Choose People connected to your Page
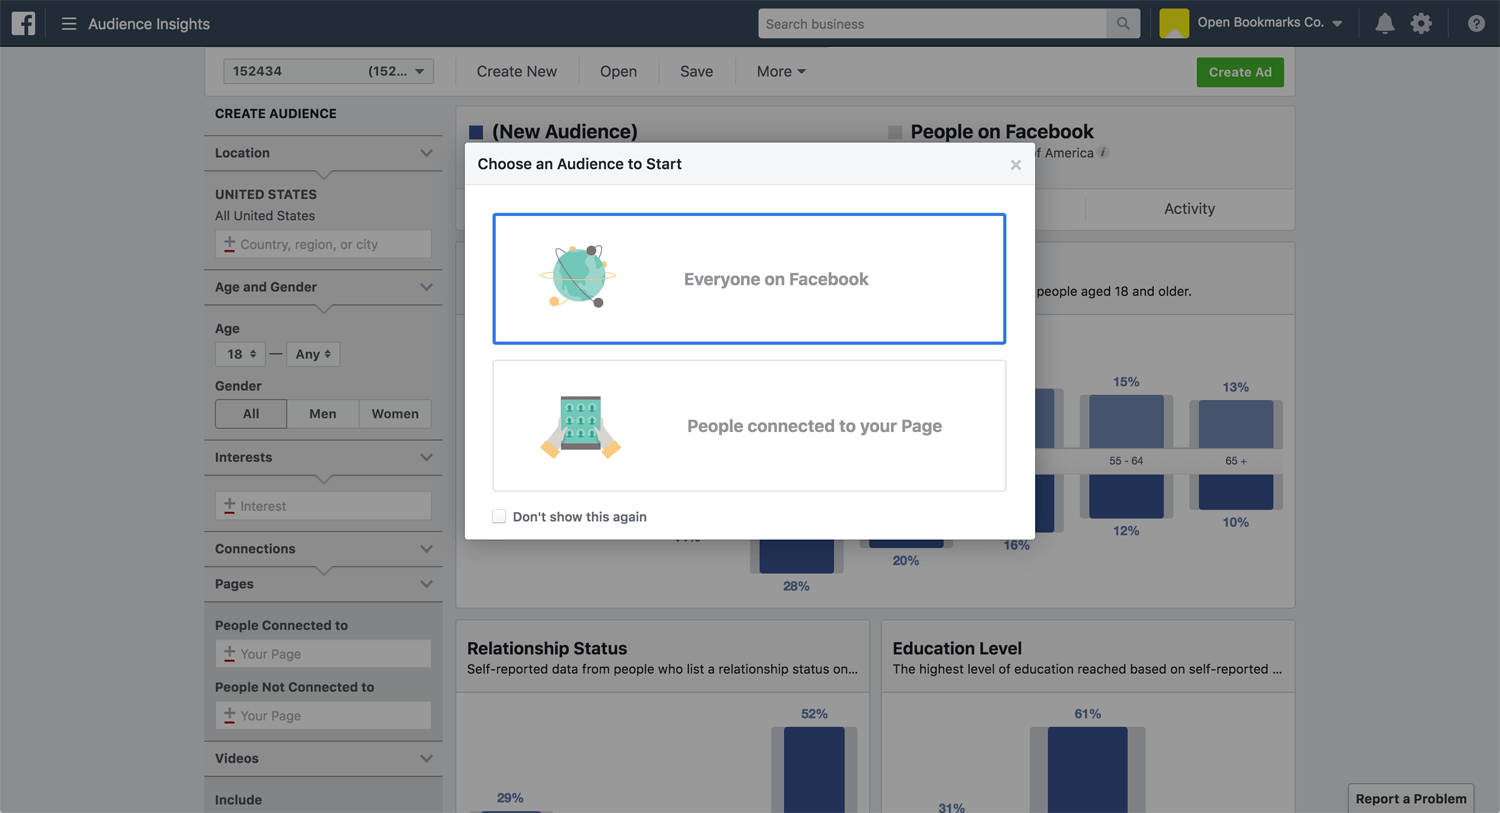Screen dimensions: 1500x813 [x=749, y=426]
